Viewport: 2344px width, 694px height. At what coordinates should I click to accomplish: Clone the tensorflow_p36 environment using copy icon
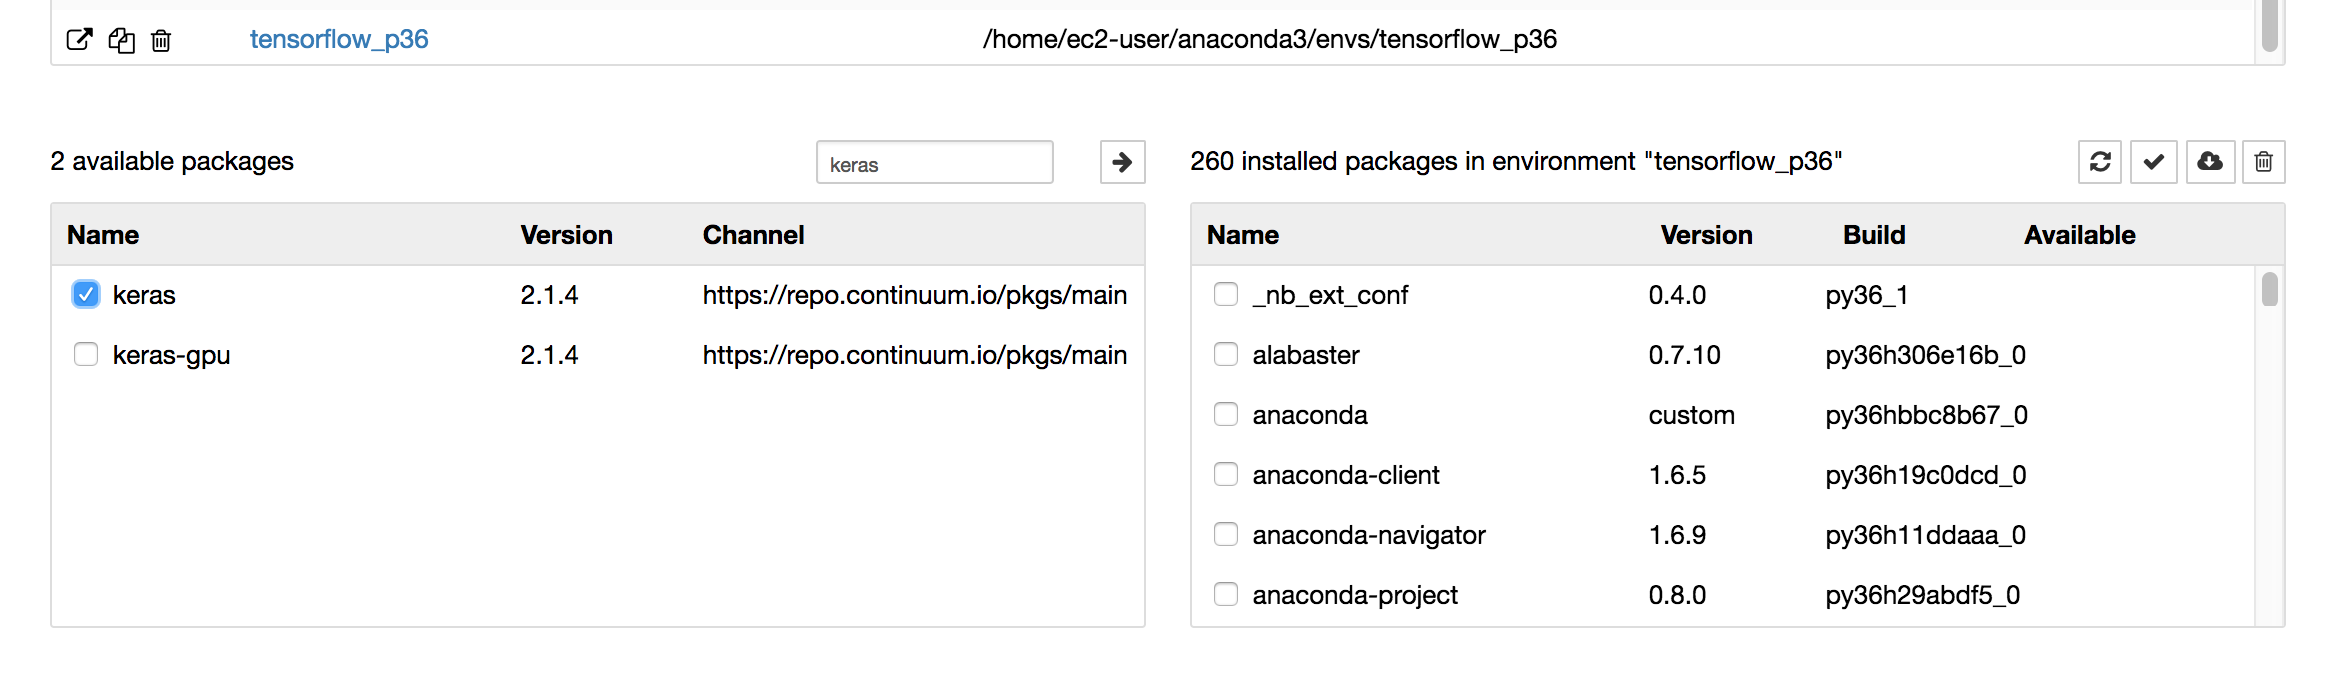[x=121, y=41]
